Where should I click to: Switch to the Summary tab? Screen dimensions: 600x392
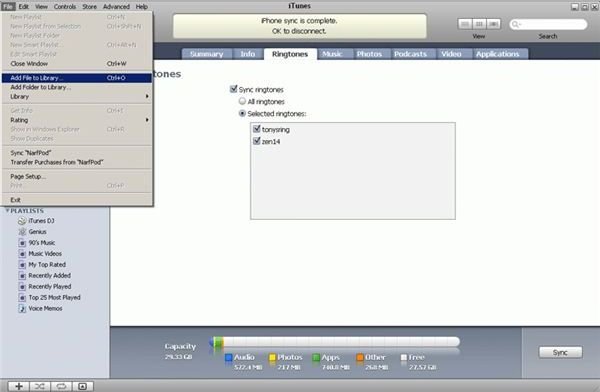[x=207, y=54]
